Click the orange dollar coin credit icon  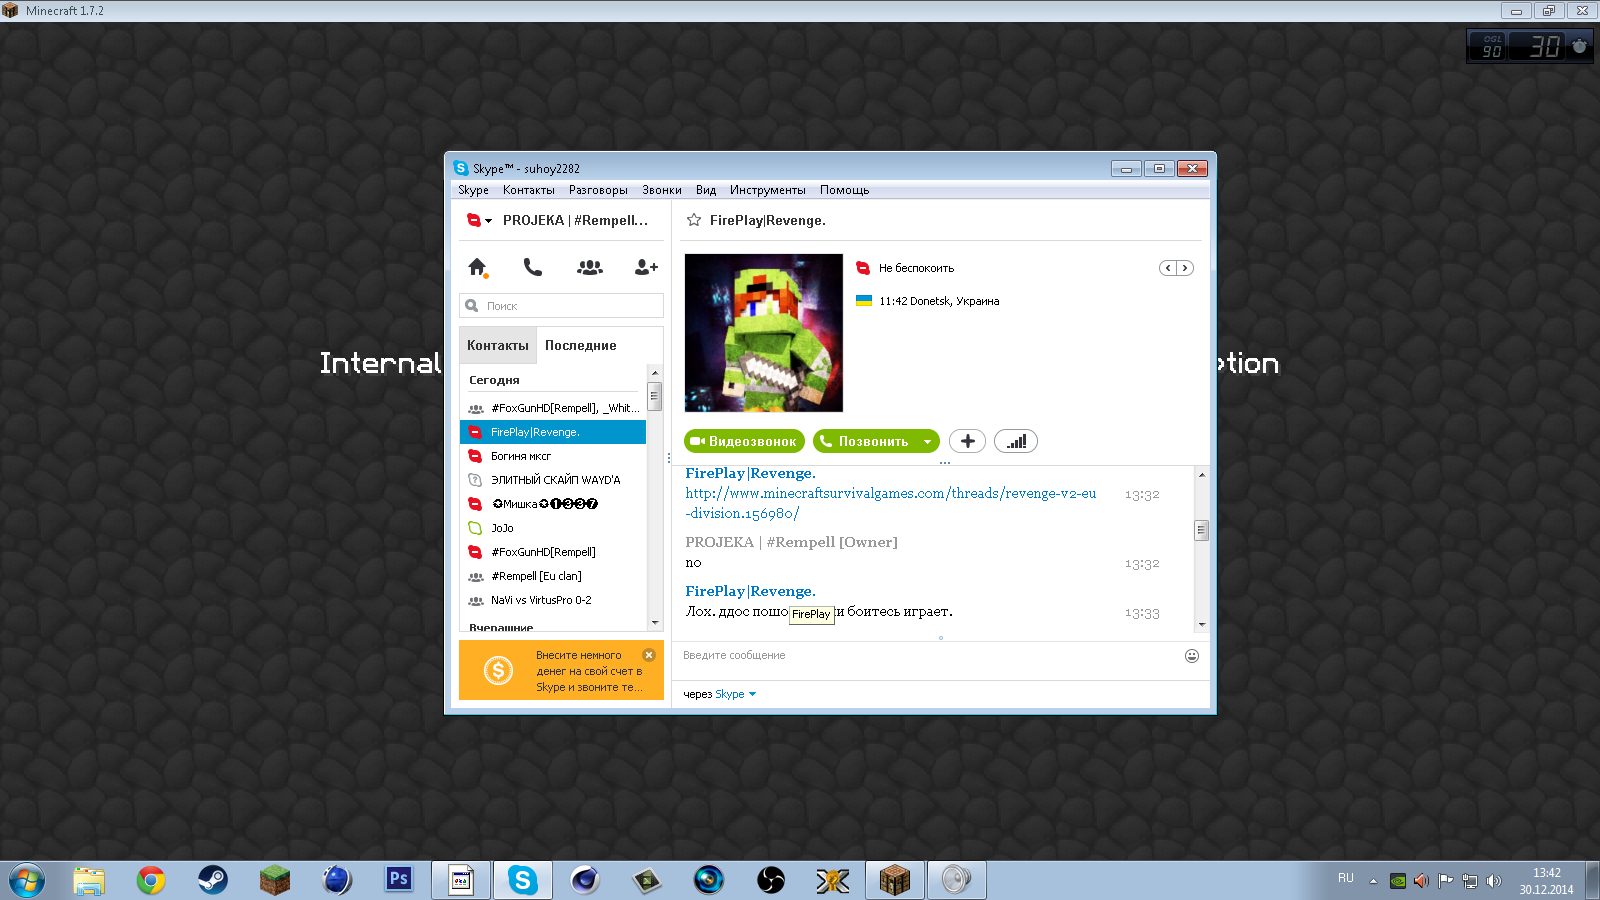498,670
